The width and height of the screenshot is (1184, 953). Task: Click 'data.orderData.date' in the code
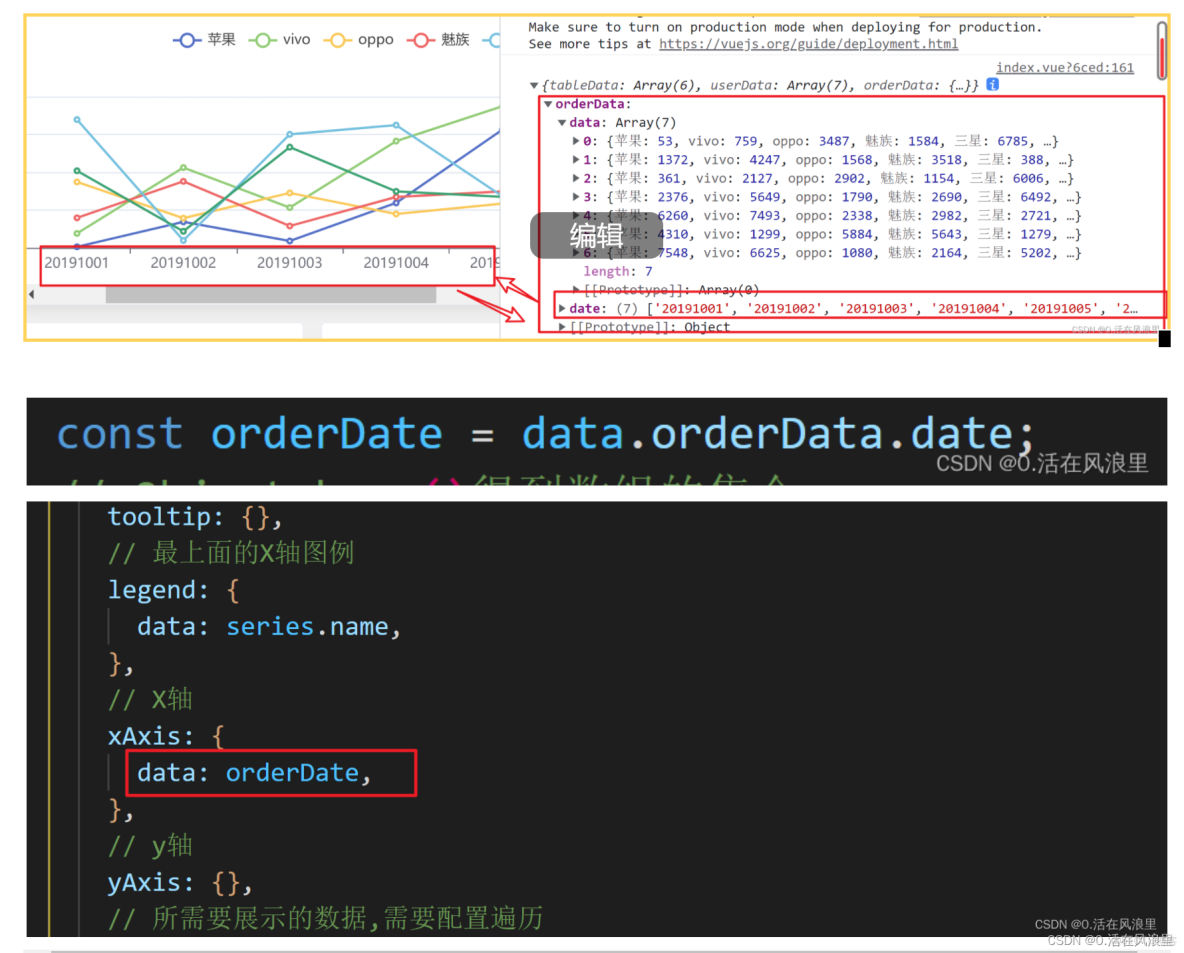coord(768,434)
